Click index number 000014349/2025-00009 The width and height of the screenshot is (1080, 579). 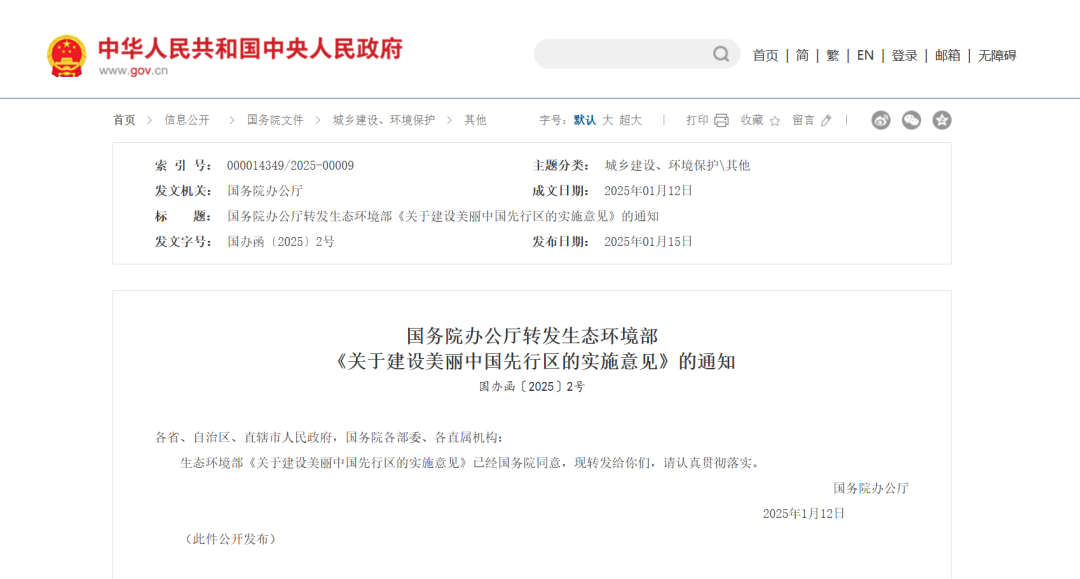coord(291,166)
